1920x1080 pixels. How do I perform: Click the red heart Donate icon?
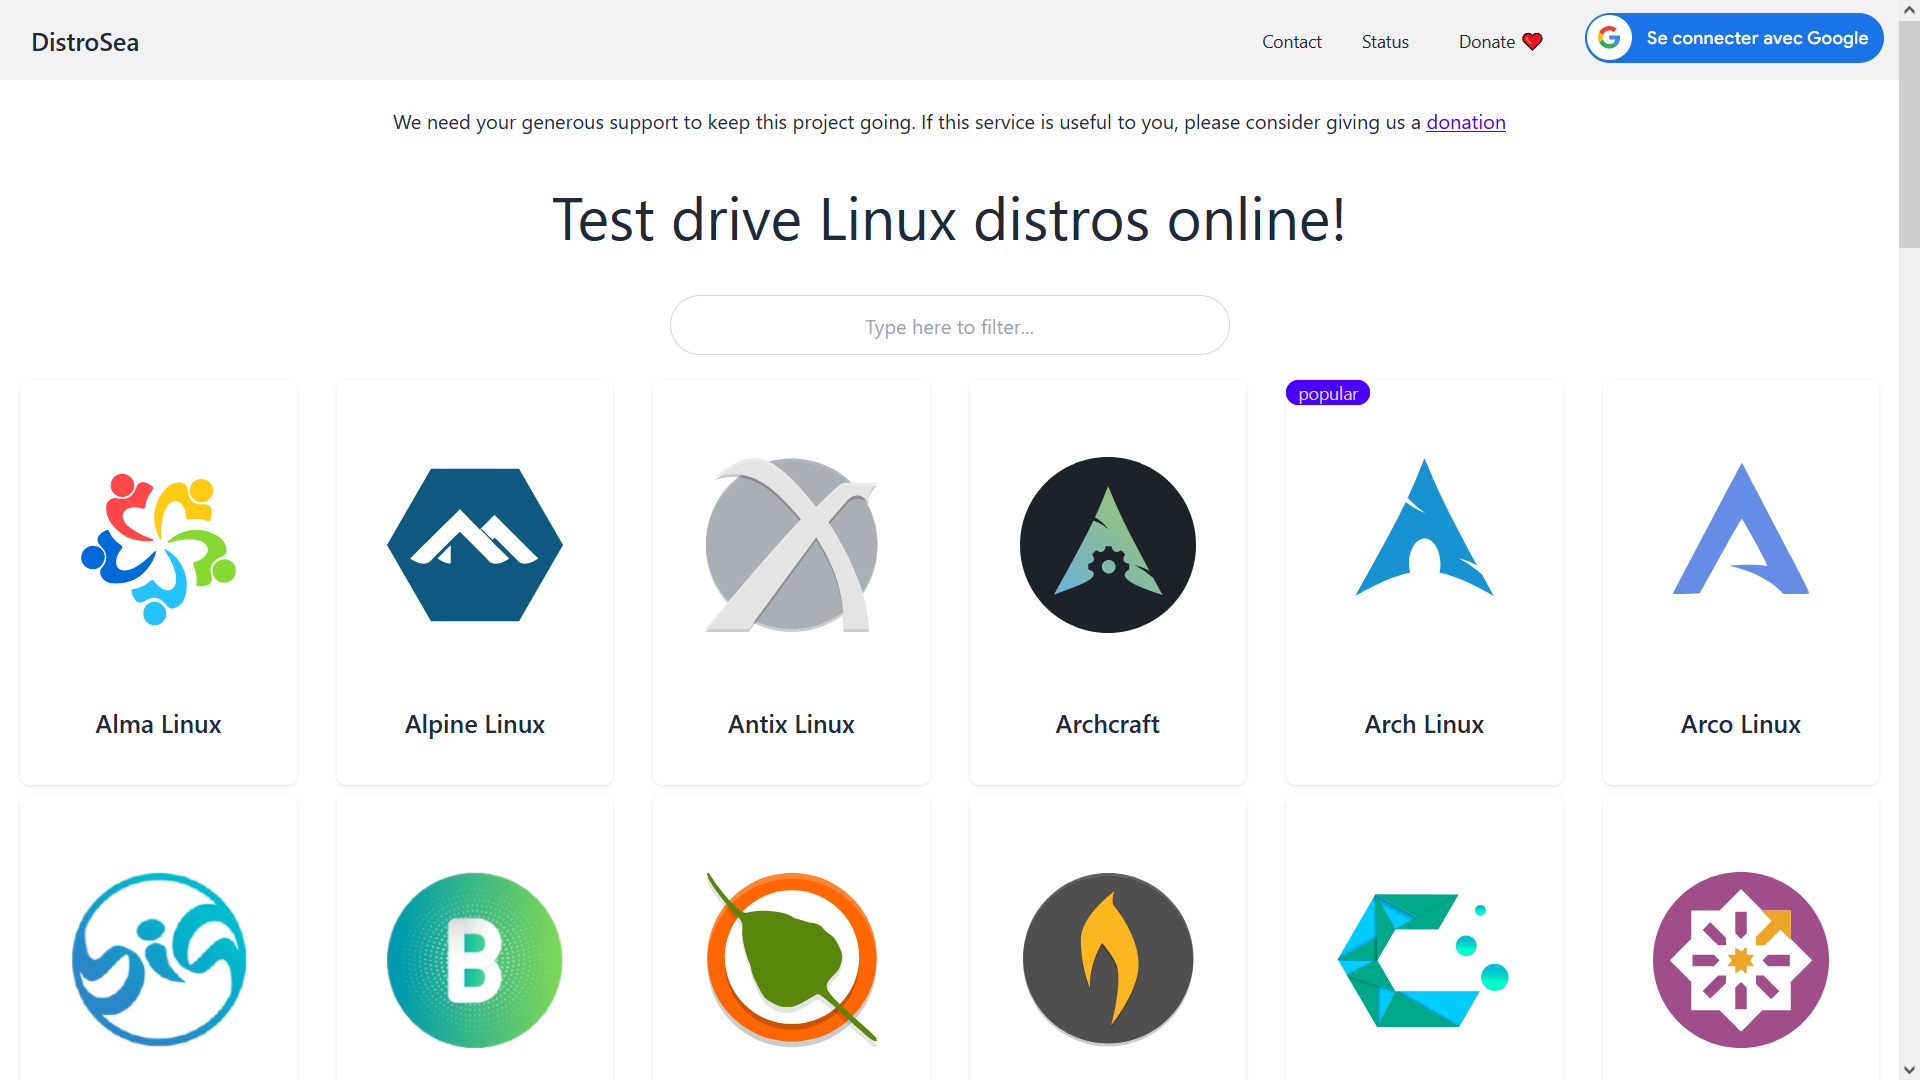coord(1532,42)
